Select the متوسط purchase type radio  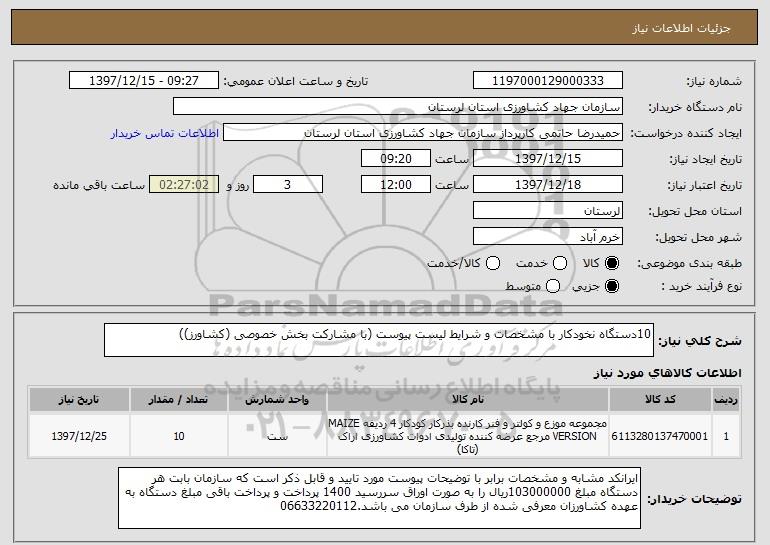click(x=553, y=286)
